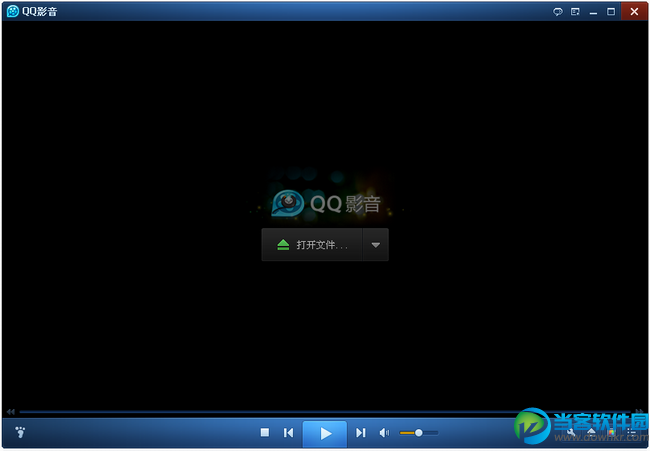The height and width of the screenshot is (451, 650).
Task: Skip to the next track
Action: click(x=361, y=432)
